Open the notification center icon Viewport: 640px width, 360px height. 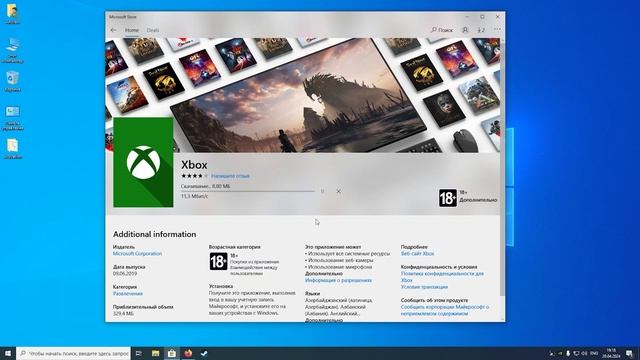629,353
